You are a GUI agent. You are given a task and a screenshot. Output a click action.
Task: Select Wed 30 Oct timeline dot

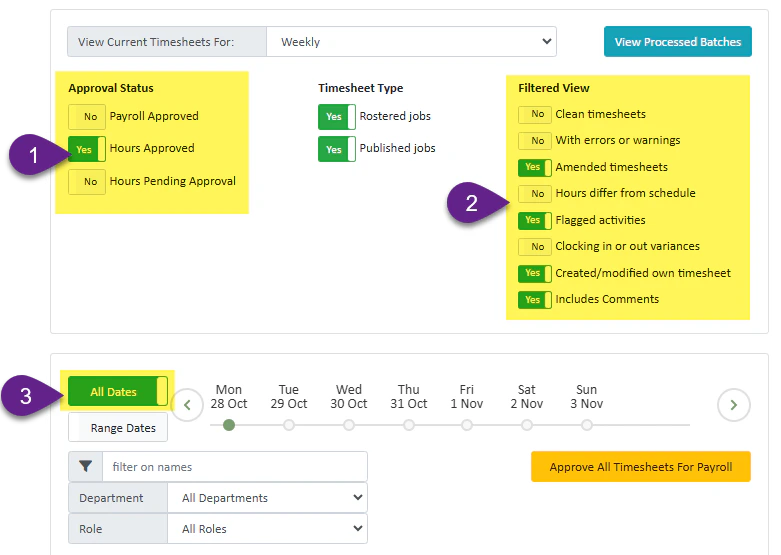click(349, 425)
